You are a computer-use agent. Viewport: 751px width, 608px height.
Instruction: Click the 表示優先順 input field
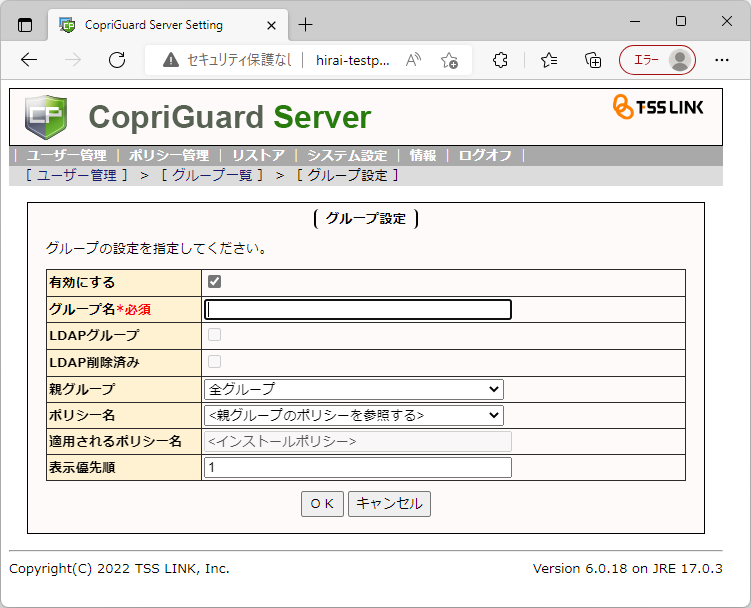pyautogui.click(x=358, y=468)
